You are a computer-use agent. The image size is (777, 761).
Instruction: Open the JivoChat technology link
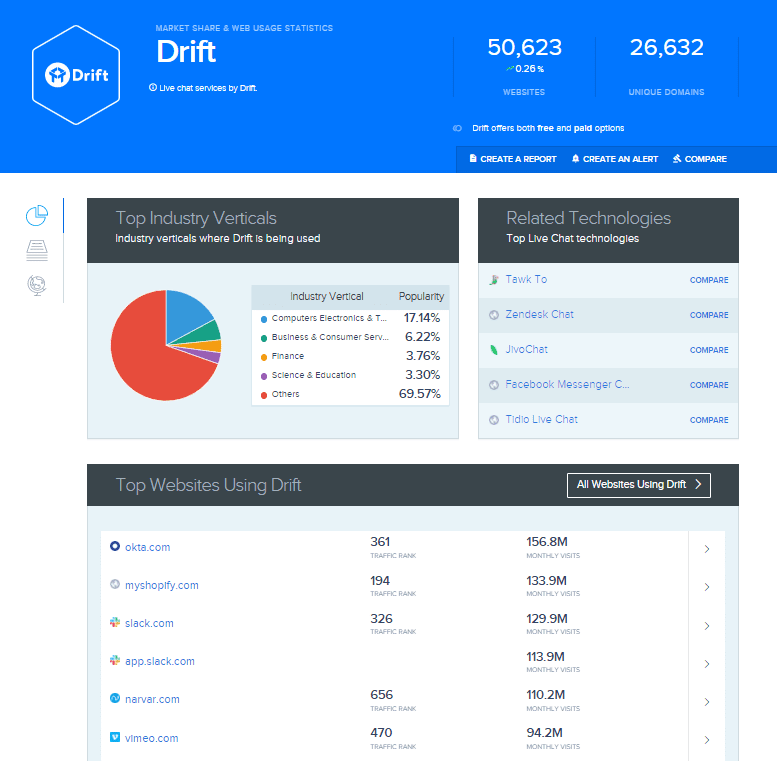[x=527, y=349]
